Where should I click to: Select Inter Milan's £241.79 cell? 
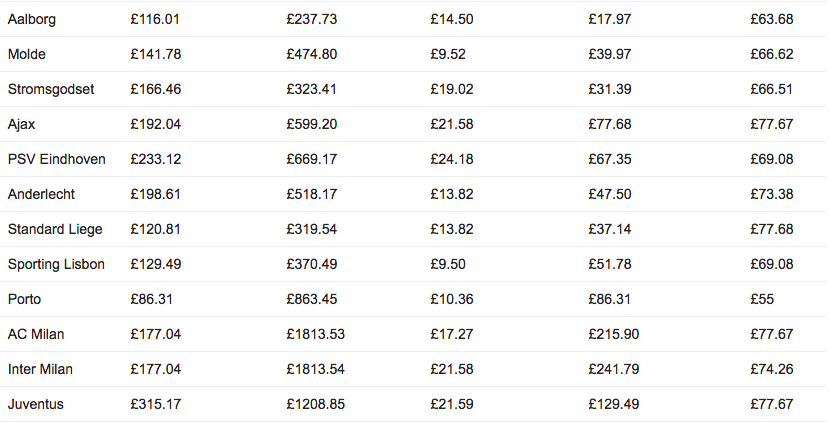point(614,369)
